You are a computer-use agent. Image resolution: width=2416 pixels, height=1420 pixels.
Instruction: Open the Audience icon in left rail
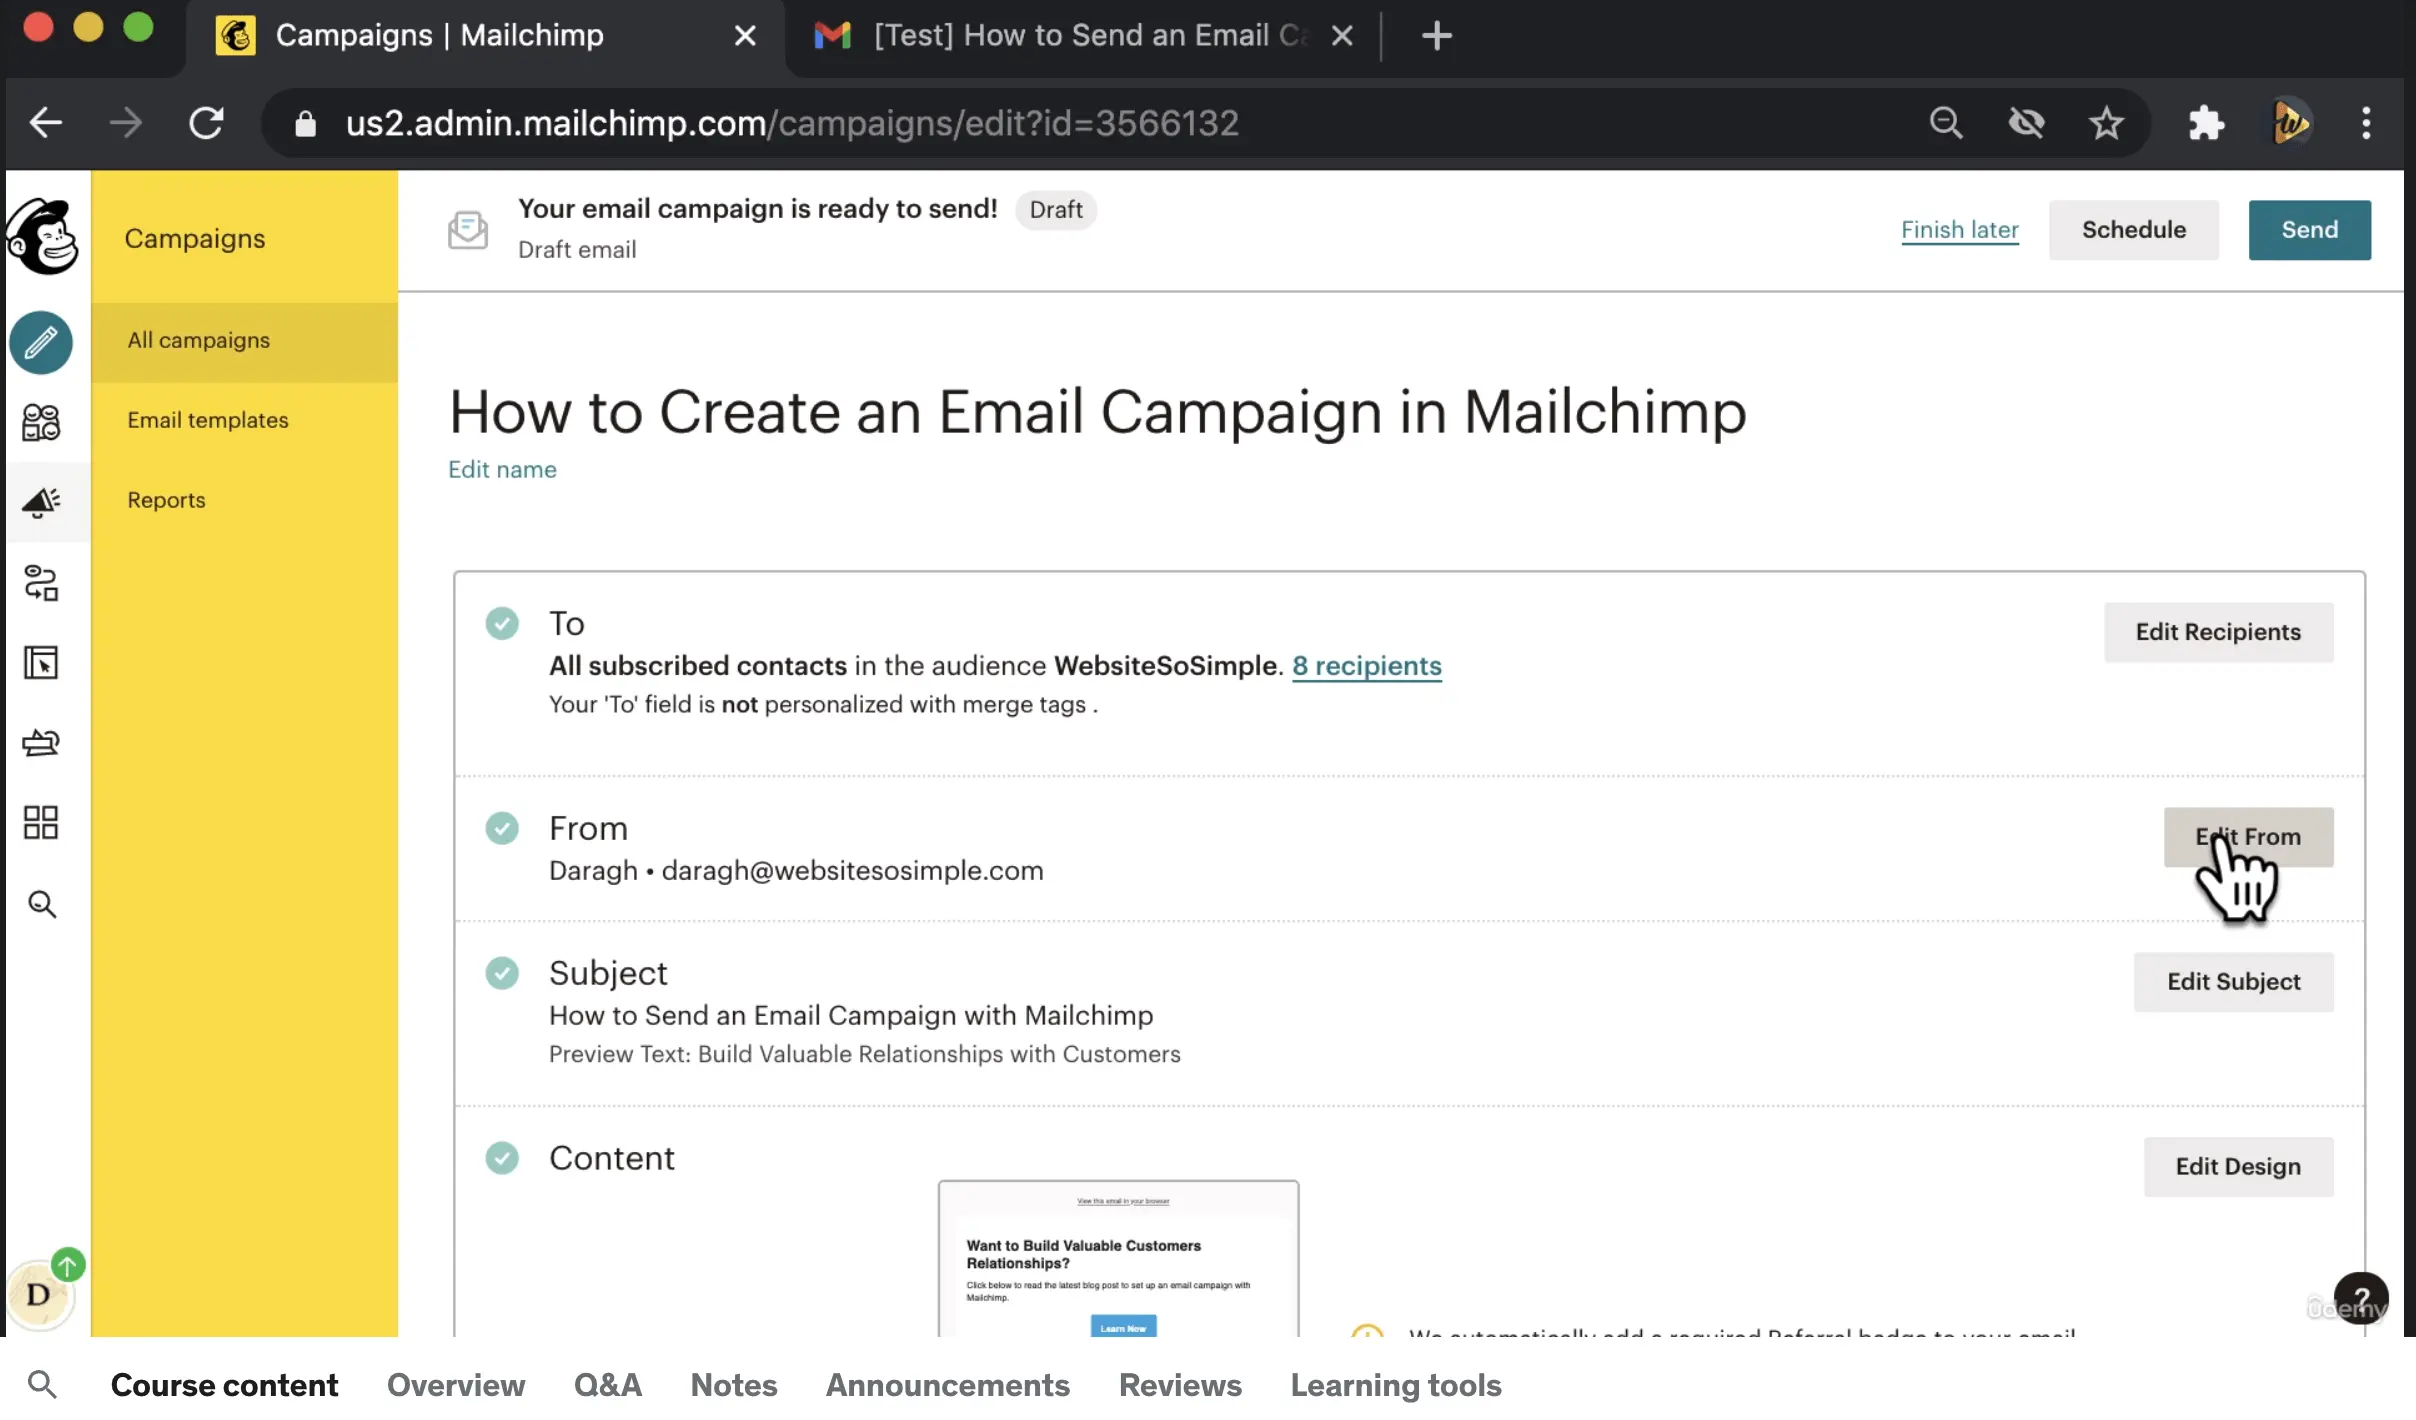pos(41,422)
